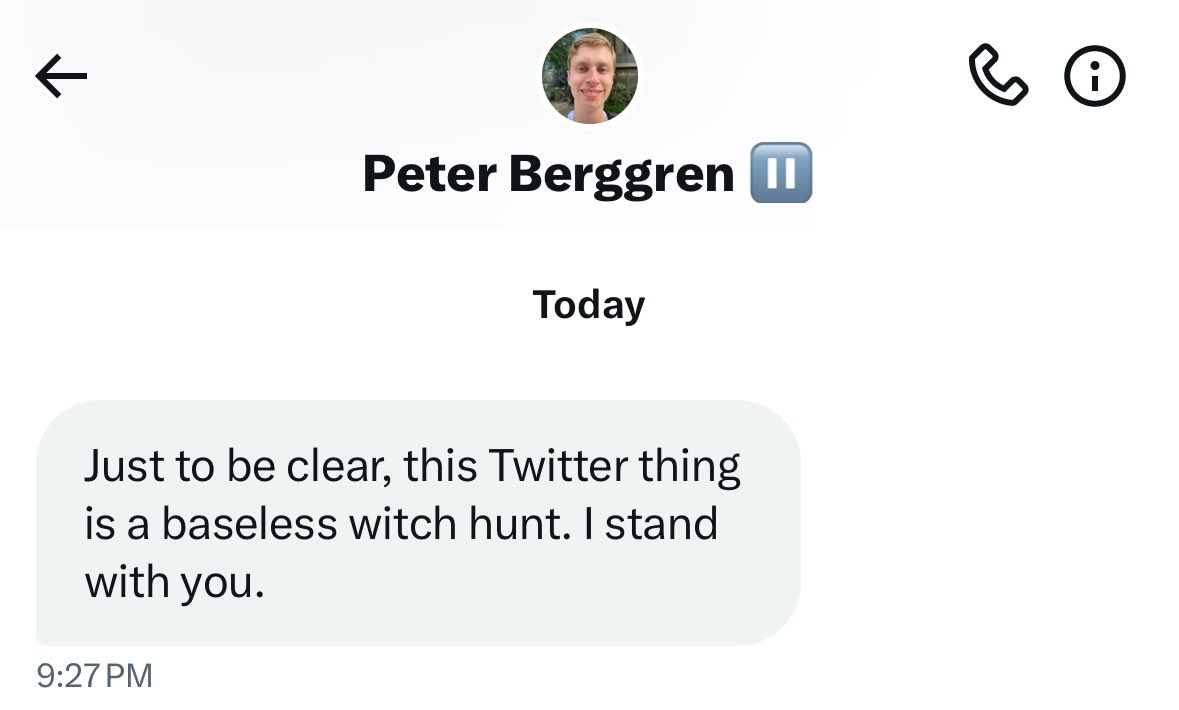
Task: Open Peter Berggren's profile photo
Action: pyautogui.click(x=590, y=75)
